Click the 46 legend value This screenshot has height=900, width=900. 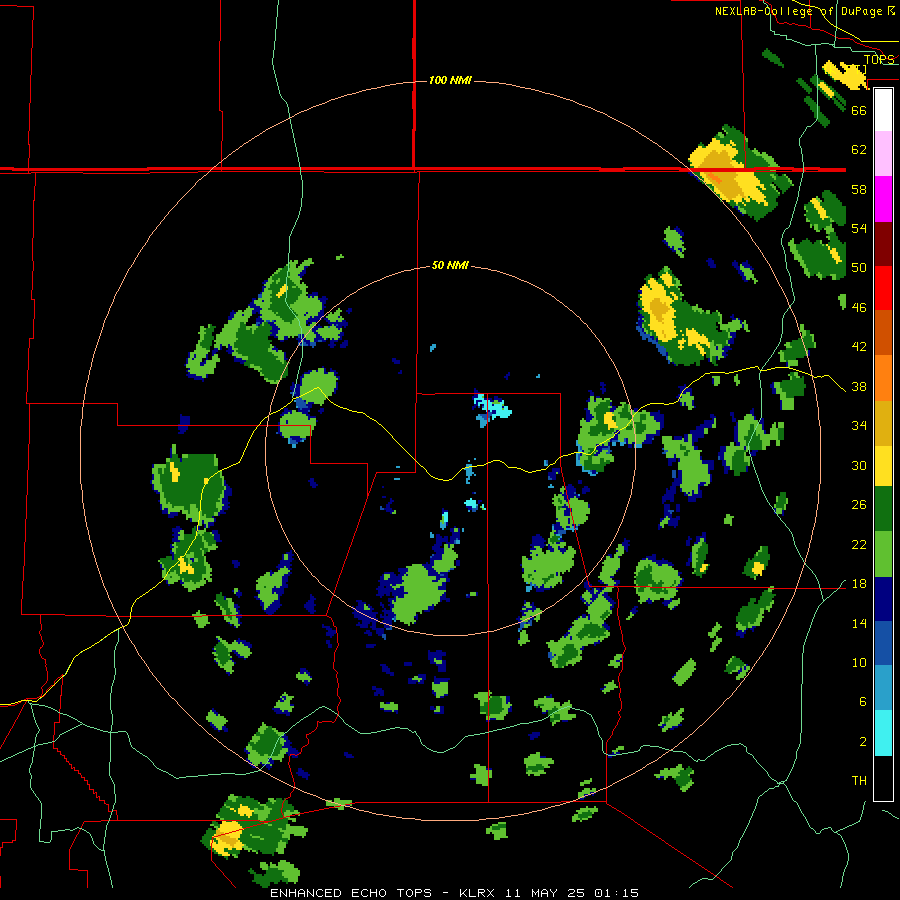pos(859,307)
